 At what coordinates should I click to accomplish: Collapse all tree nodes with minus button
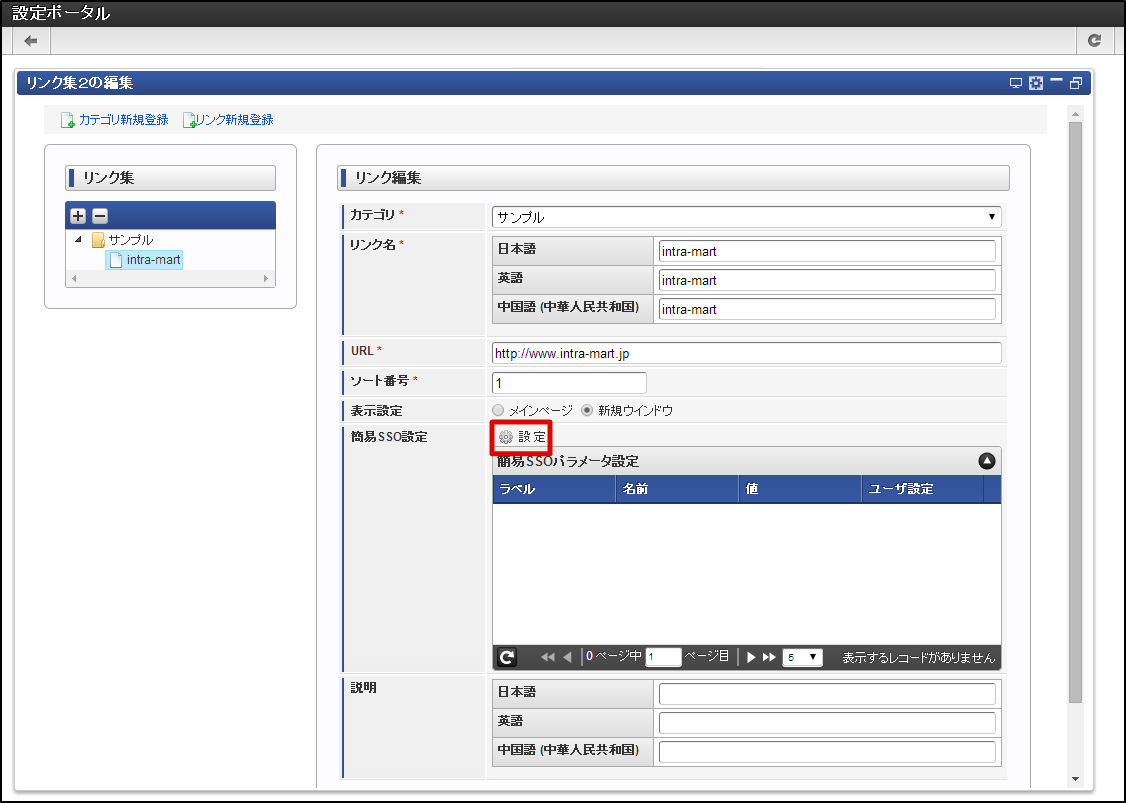[100, 215]
